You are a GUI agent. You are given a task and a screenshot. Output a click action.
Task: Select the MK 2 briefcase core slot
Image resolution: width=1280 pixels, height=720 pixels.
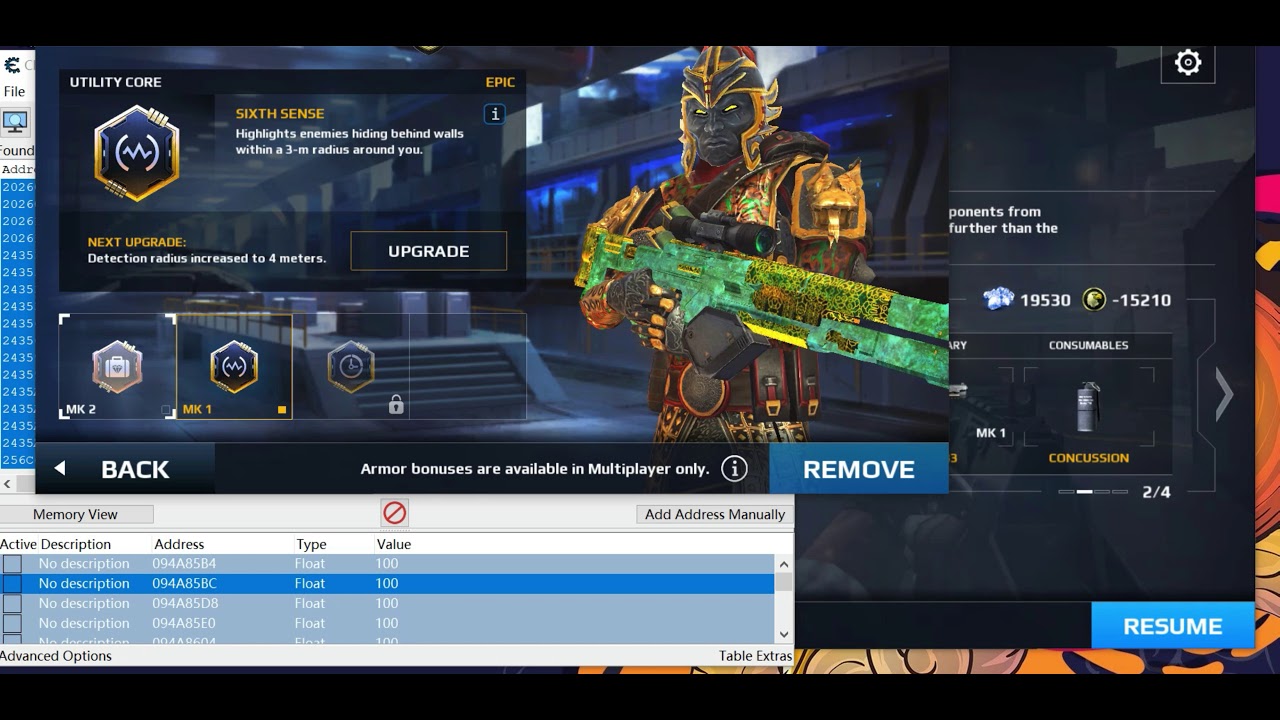pyautogui.click(x=117, y=366)
